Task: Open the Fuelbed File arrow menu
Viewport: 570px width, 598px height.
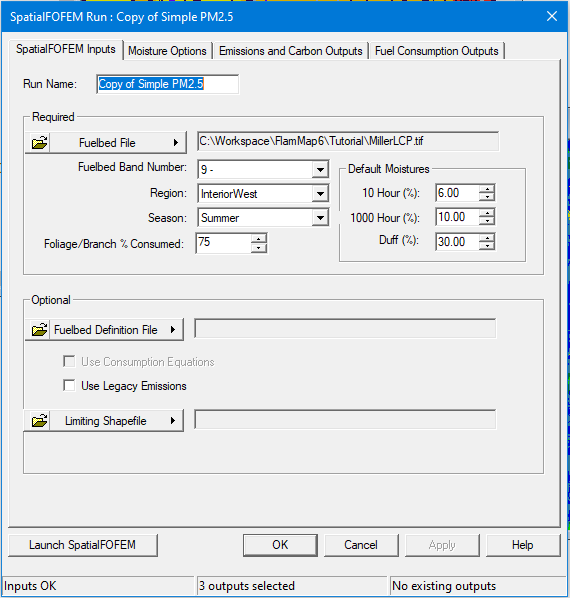Action: coord(176,143)
